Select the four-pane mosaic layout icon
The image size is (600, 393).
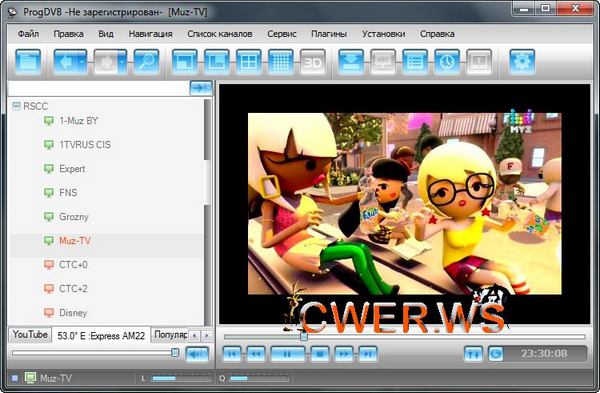point(249,62)
